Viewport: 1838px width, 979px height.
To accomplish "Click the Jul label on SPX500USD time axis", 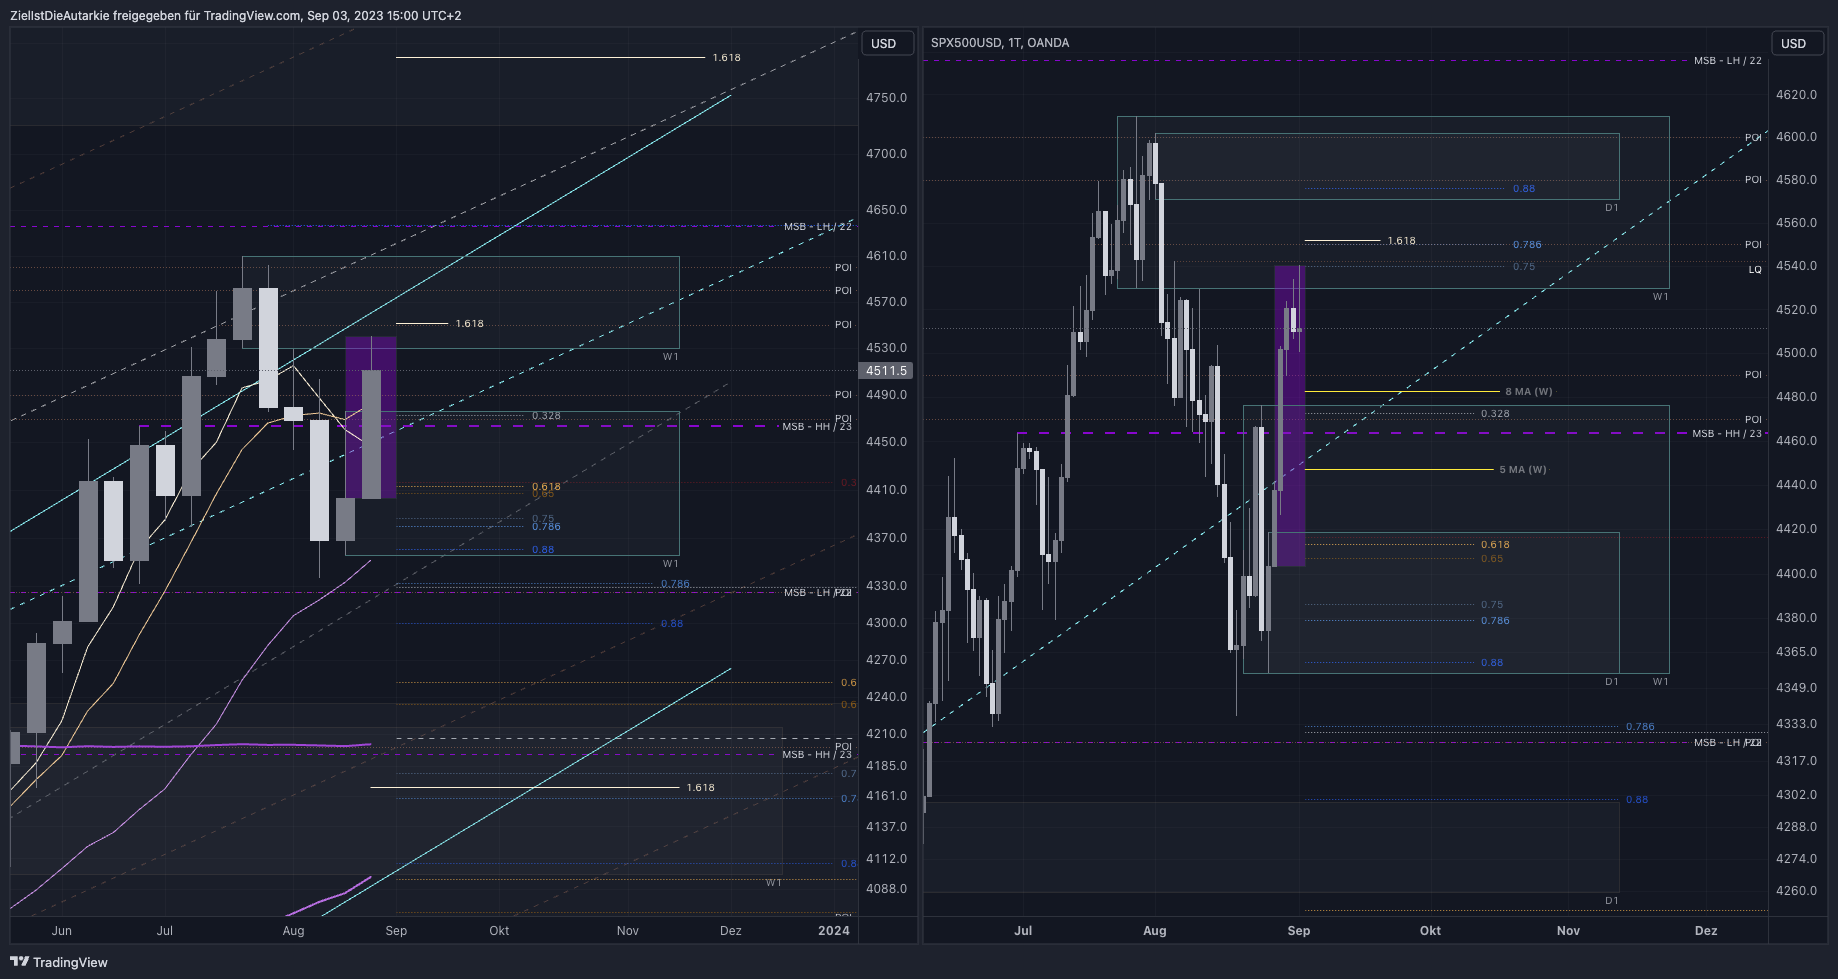I will coord(1023,931).
